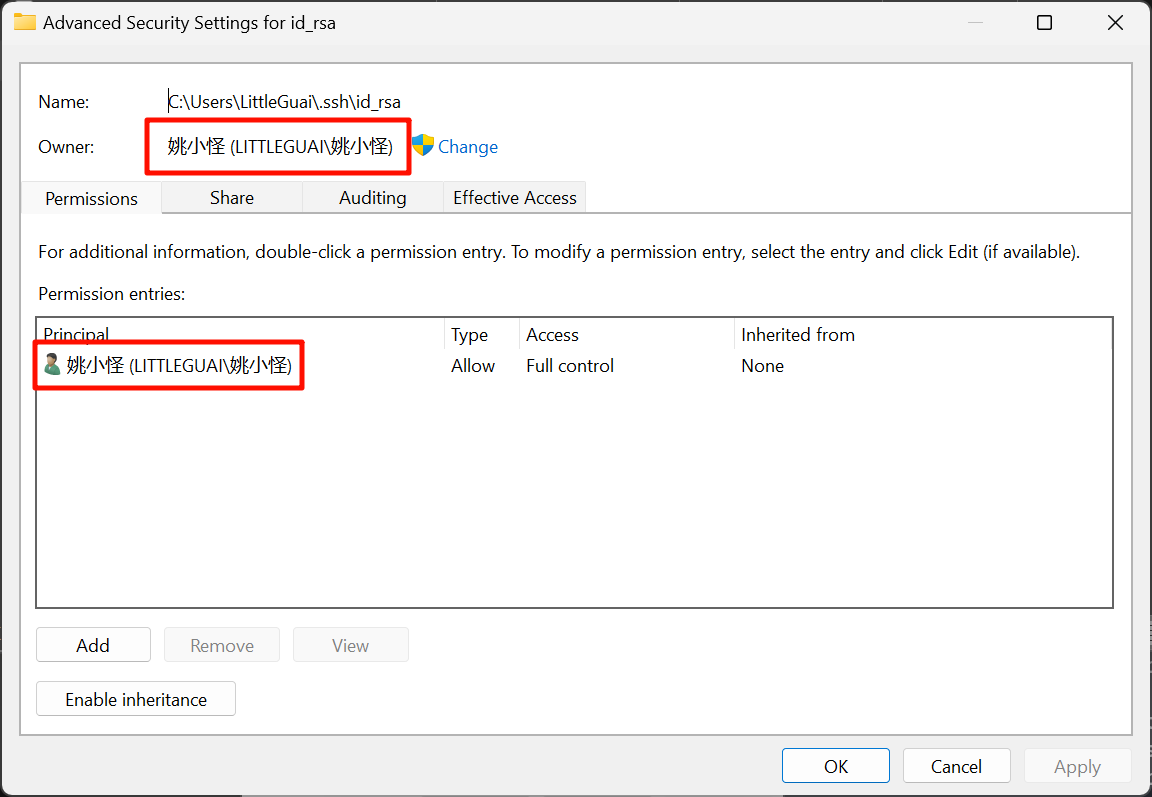Open the Effective Access tab
Image resolution: width=1152 pixels, height=797 pixels.
point(514,198)
